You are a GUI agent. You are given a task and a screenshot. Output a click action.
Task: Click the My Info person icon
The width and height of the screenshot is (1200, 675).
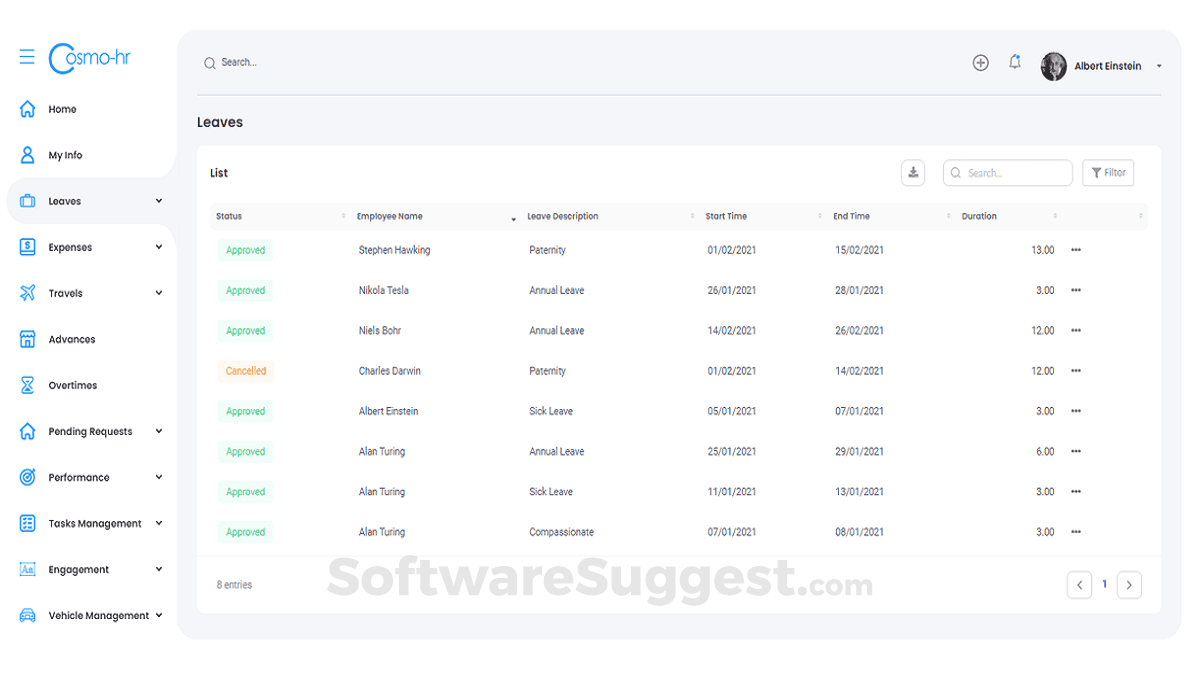point(28,155)
